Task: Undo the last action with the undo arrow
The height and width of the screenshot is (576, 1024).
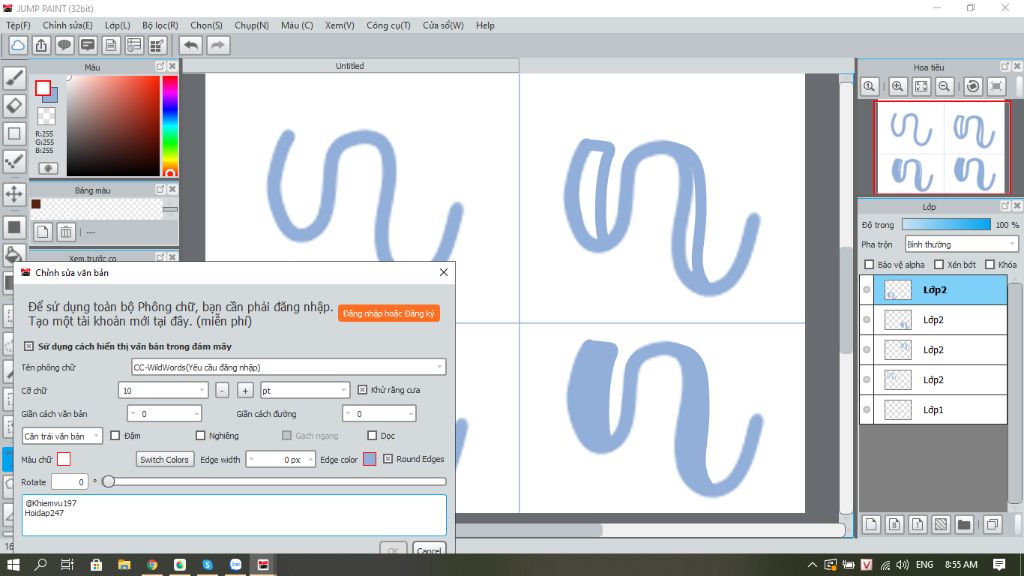Action: tap(191, 45)
